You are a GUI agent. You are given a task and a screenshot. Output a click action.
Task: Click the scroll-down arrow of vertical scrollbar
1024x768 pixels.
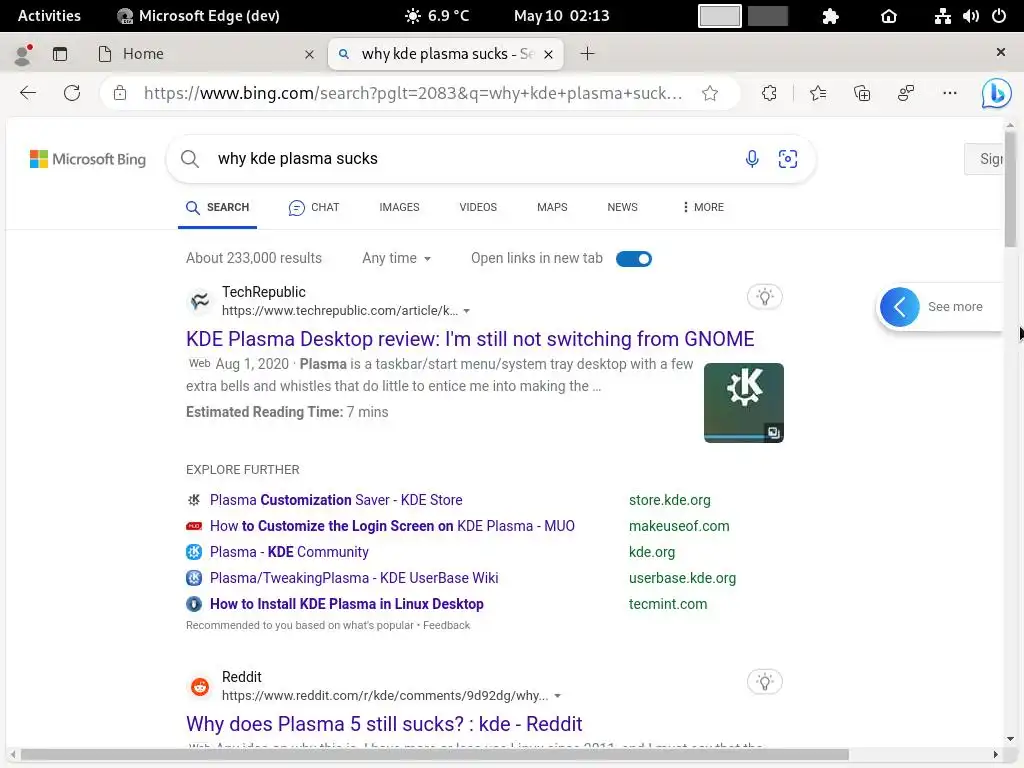1010,739
